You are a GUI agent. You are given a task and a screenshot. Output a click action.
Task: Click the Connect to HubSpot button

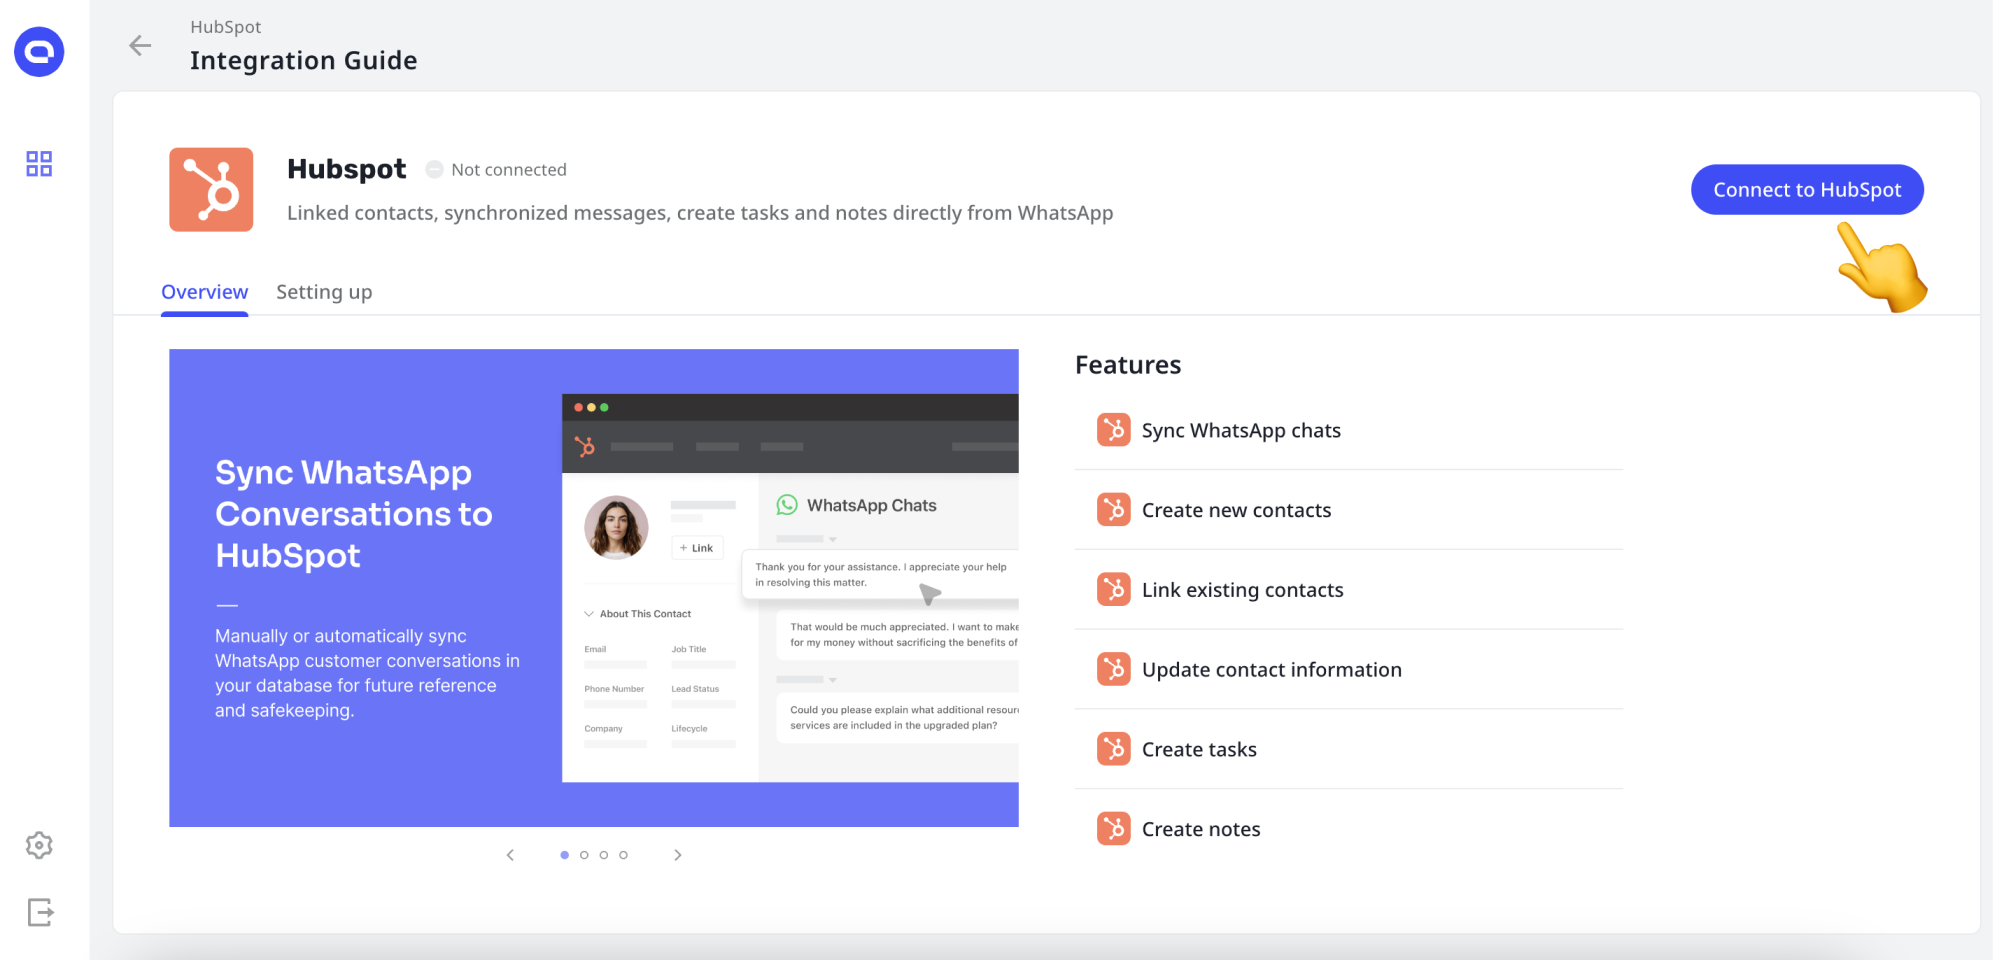tap(1807, 190)
